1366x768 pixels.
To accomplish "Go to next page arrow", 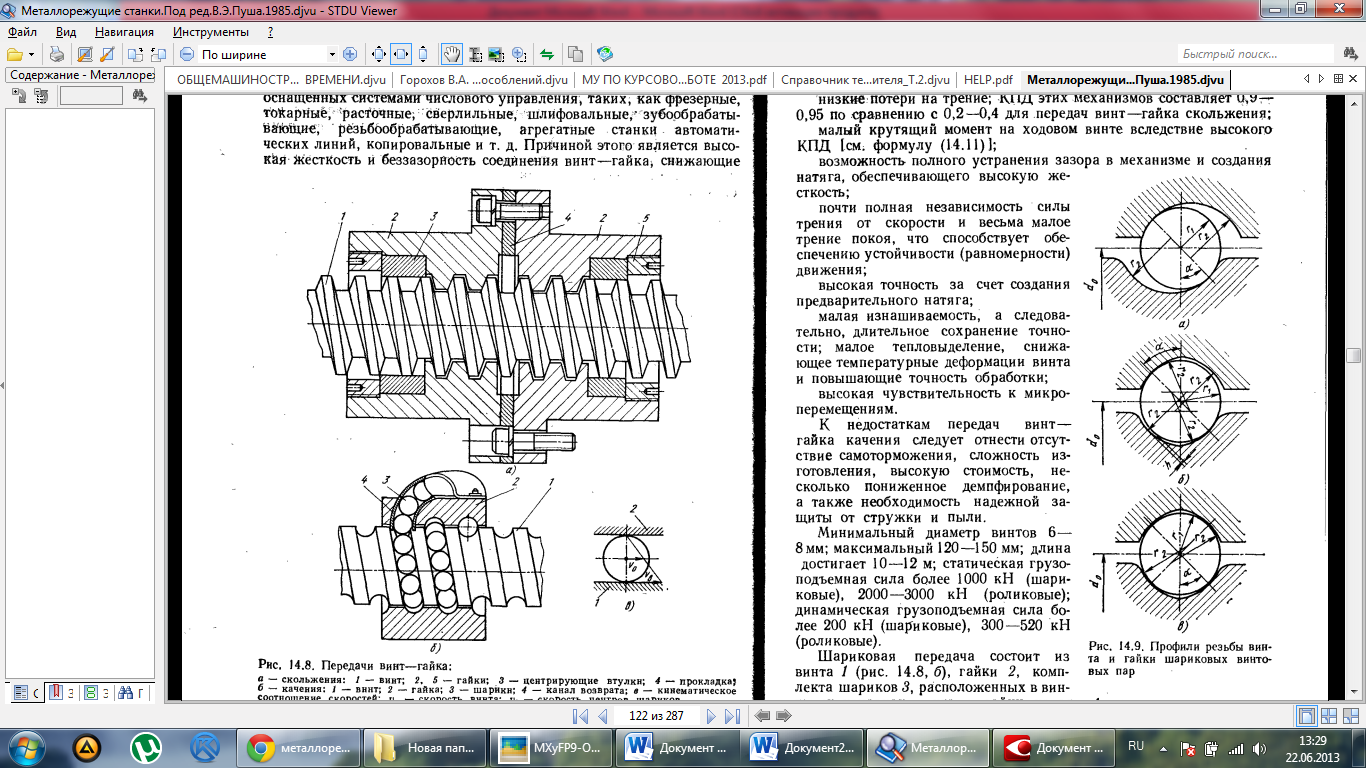I will click(710, 716).
